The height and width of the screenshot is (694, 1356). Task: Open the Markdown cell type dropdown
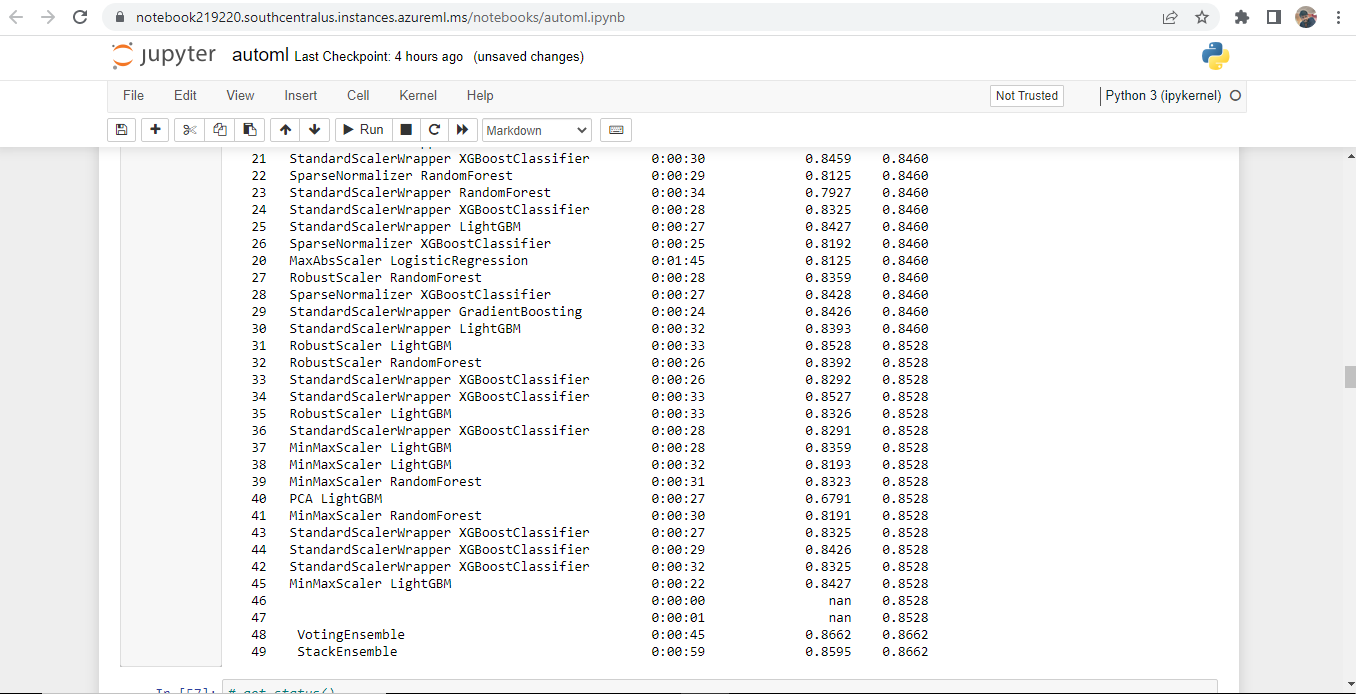coord(536,130)
